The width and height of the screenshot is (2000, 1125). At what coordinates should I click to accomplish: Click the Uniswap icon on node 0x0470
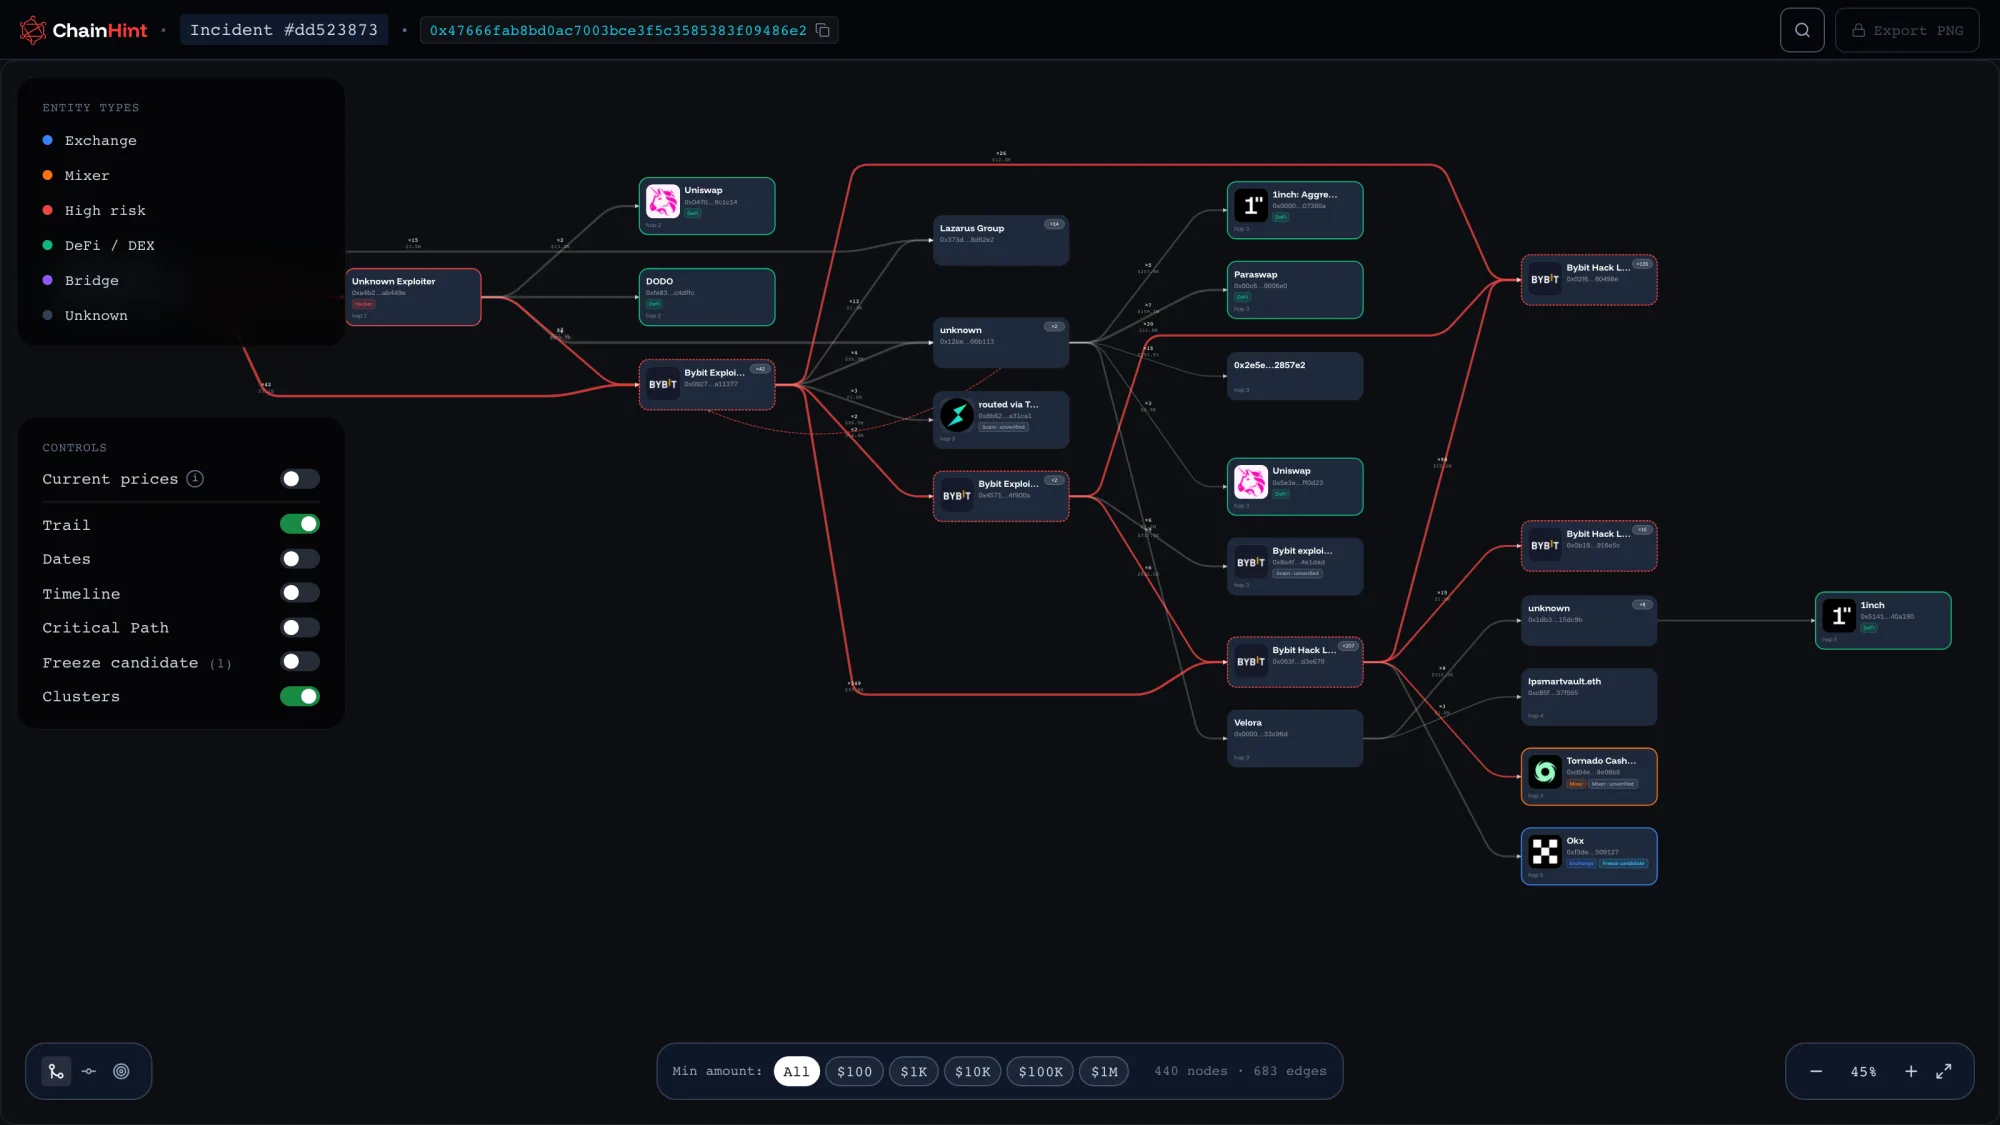point(662,201)
